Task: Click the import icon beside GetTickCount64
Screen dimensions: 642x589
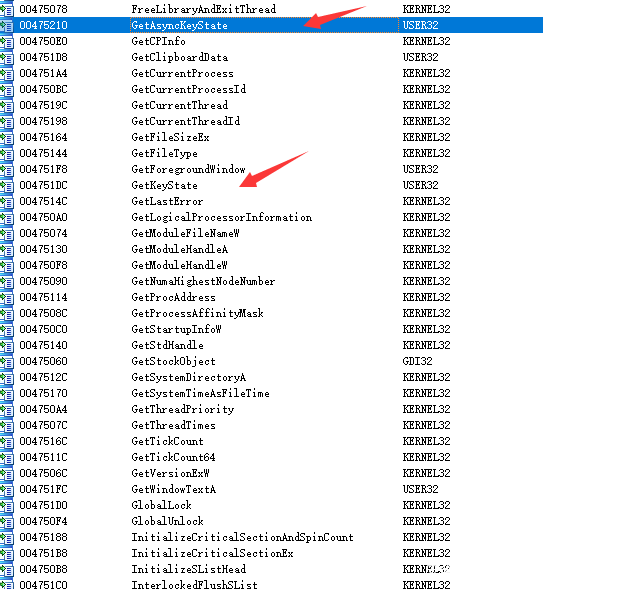Action: pyautogui.click(x=7, y=458)
